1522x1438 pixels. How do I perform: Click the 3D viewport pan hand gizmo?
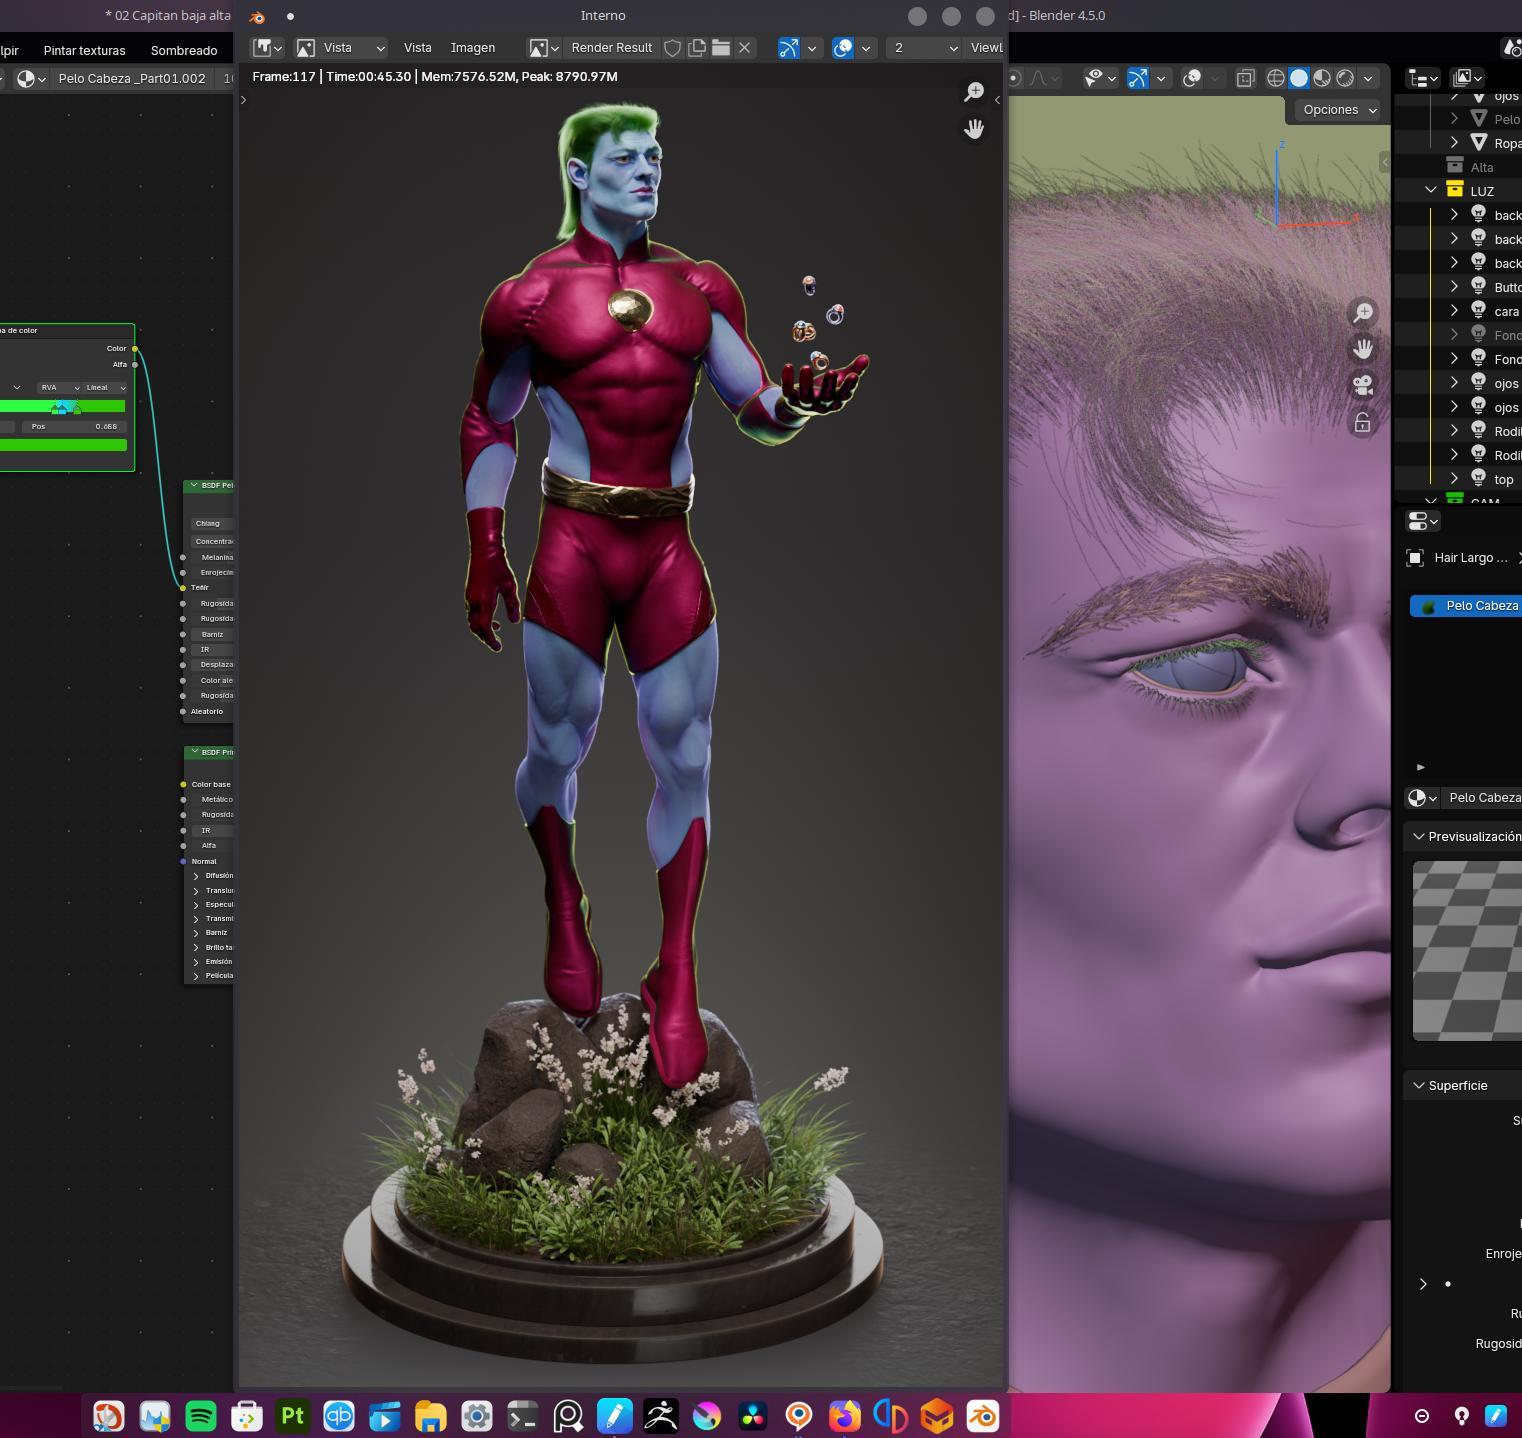pyautogui.click(x=1363, y=349)
